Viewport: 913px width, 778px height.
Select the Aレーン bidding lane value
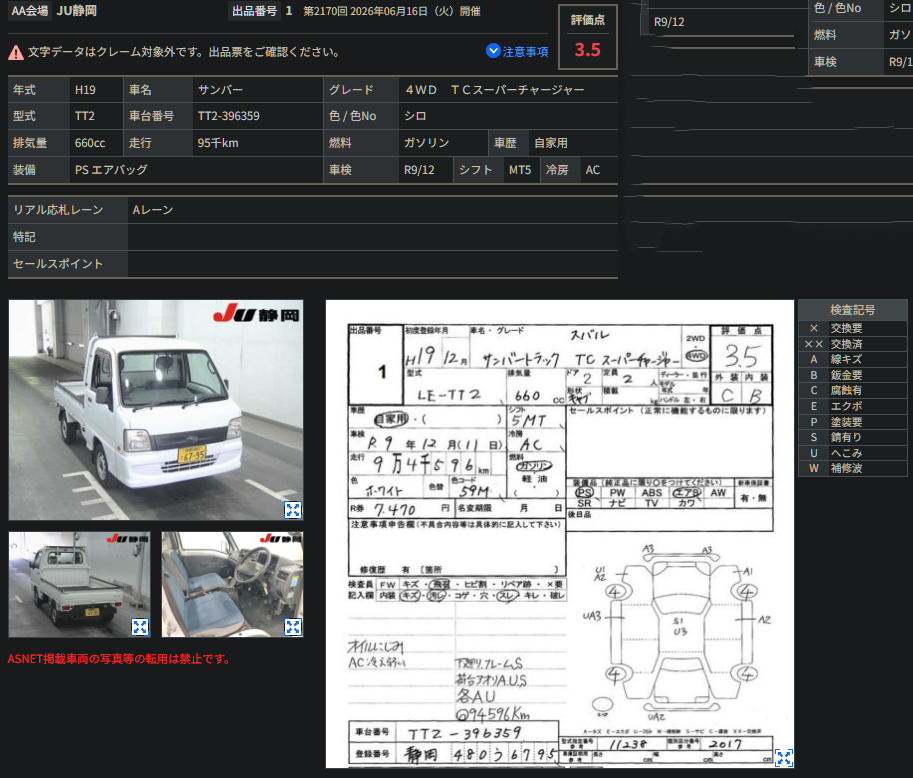click(153, 210)
